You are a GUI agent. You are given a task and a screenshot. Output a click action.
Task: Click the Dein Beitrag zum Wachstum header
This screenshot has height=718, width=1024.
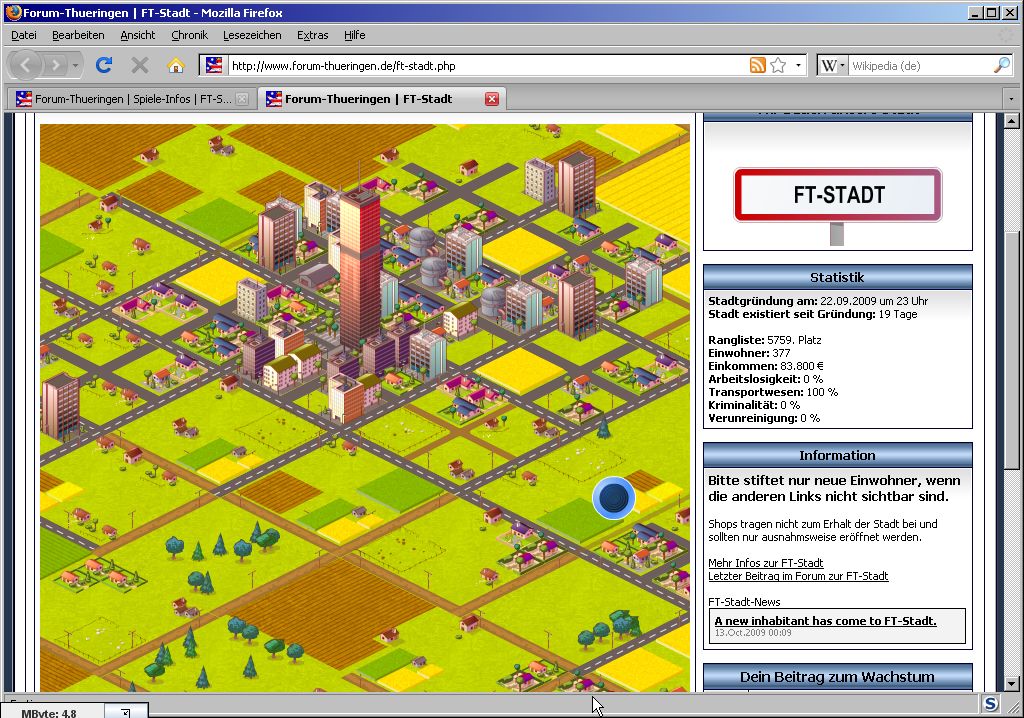coord(837,677)
